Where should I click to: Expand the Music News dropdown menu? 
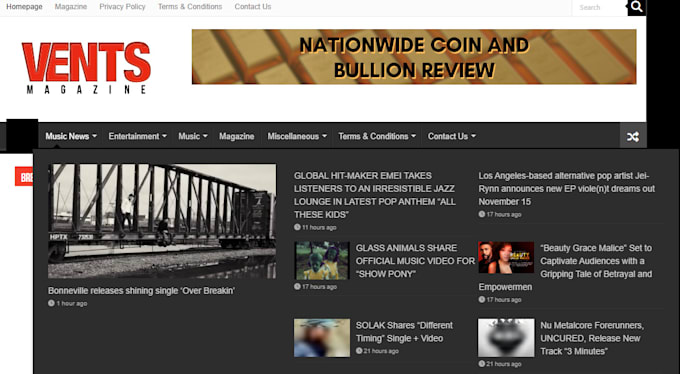pyautogui.click(x=71, y=136)
